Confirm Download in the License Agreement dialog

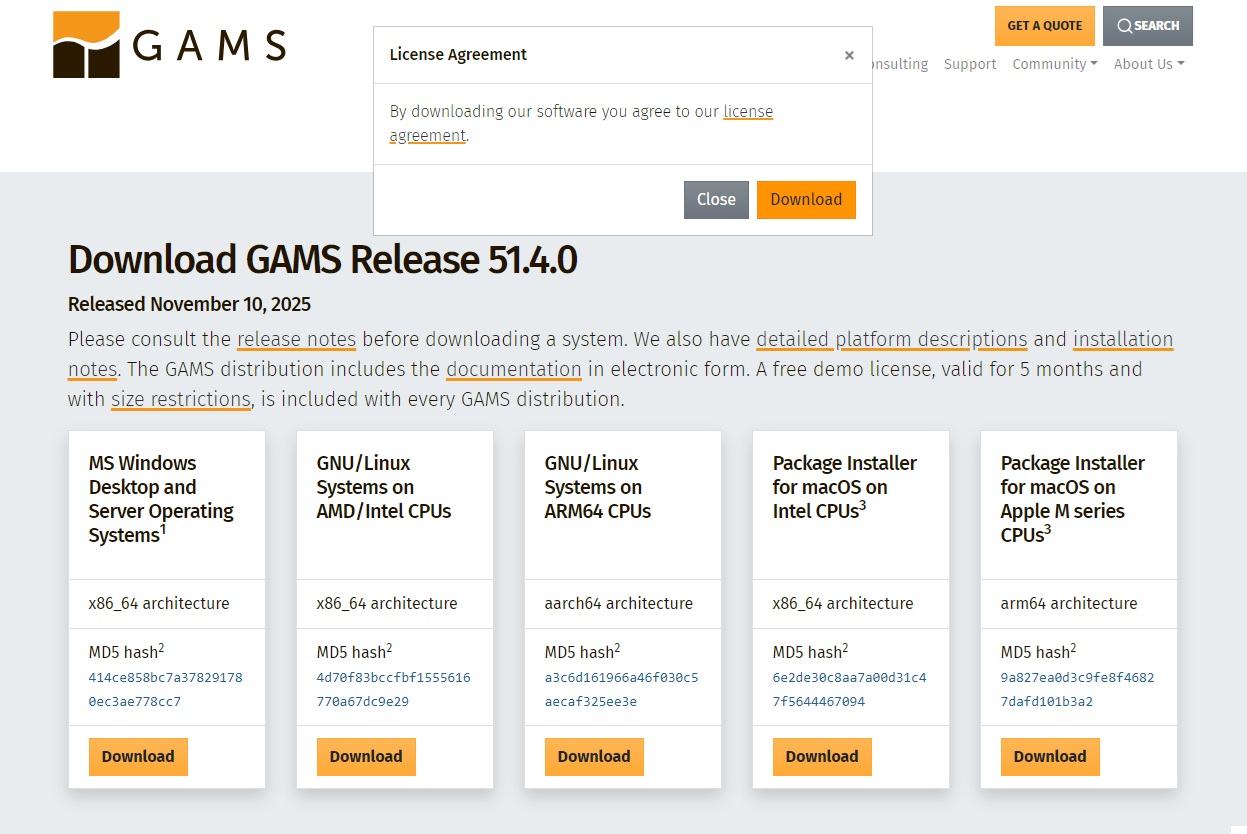806,199
